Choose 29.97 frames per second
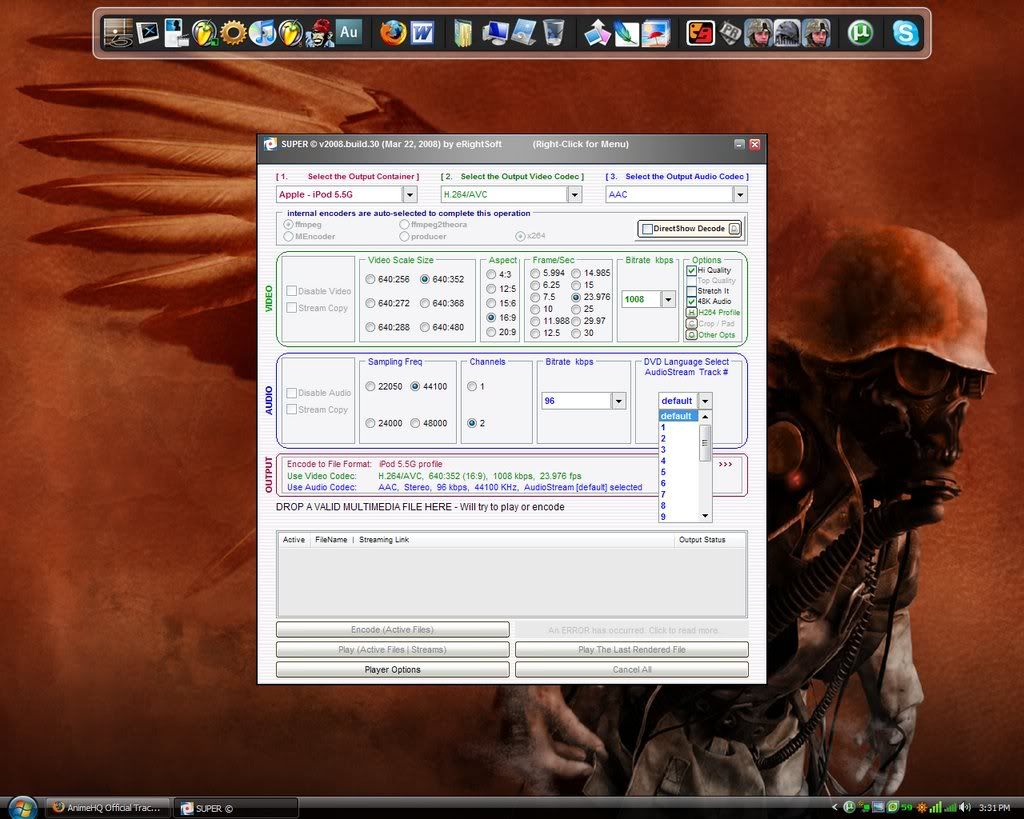Image resolution: width=1024 pixels, height=819 pixels. pyautogui.click(x=576, y=321)
